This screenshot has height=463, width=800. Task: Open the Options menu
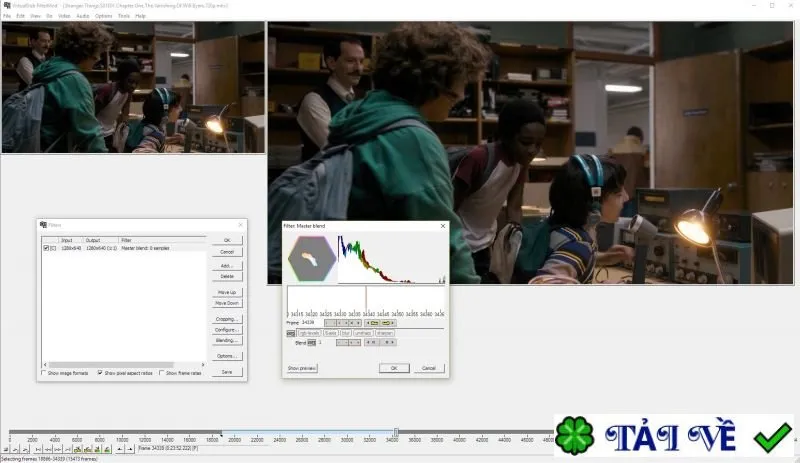(x=103, y=16)
